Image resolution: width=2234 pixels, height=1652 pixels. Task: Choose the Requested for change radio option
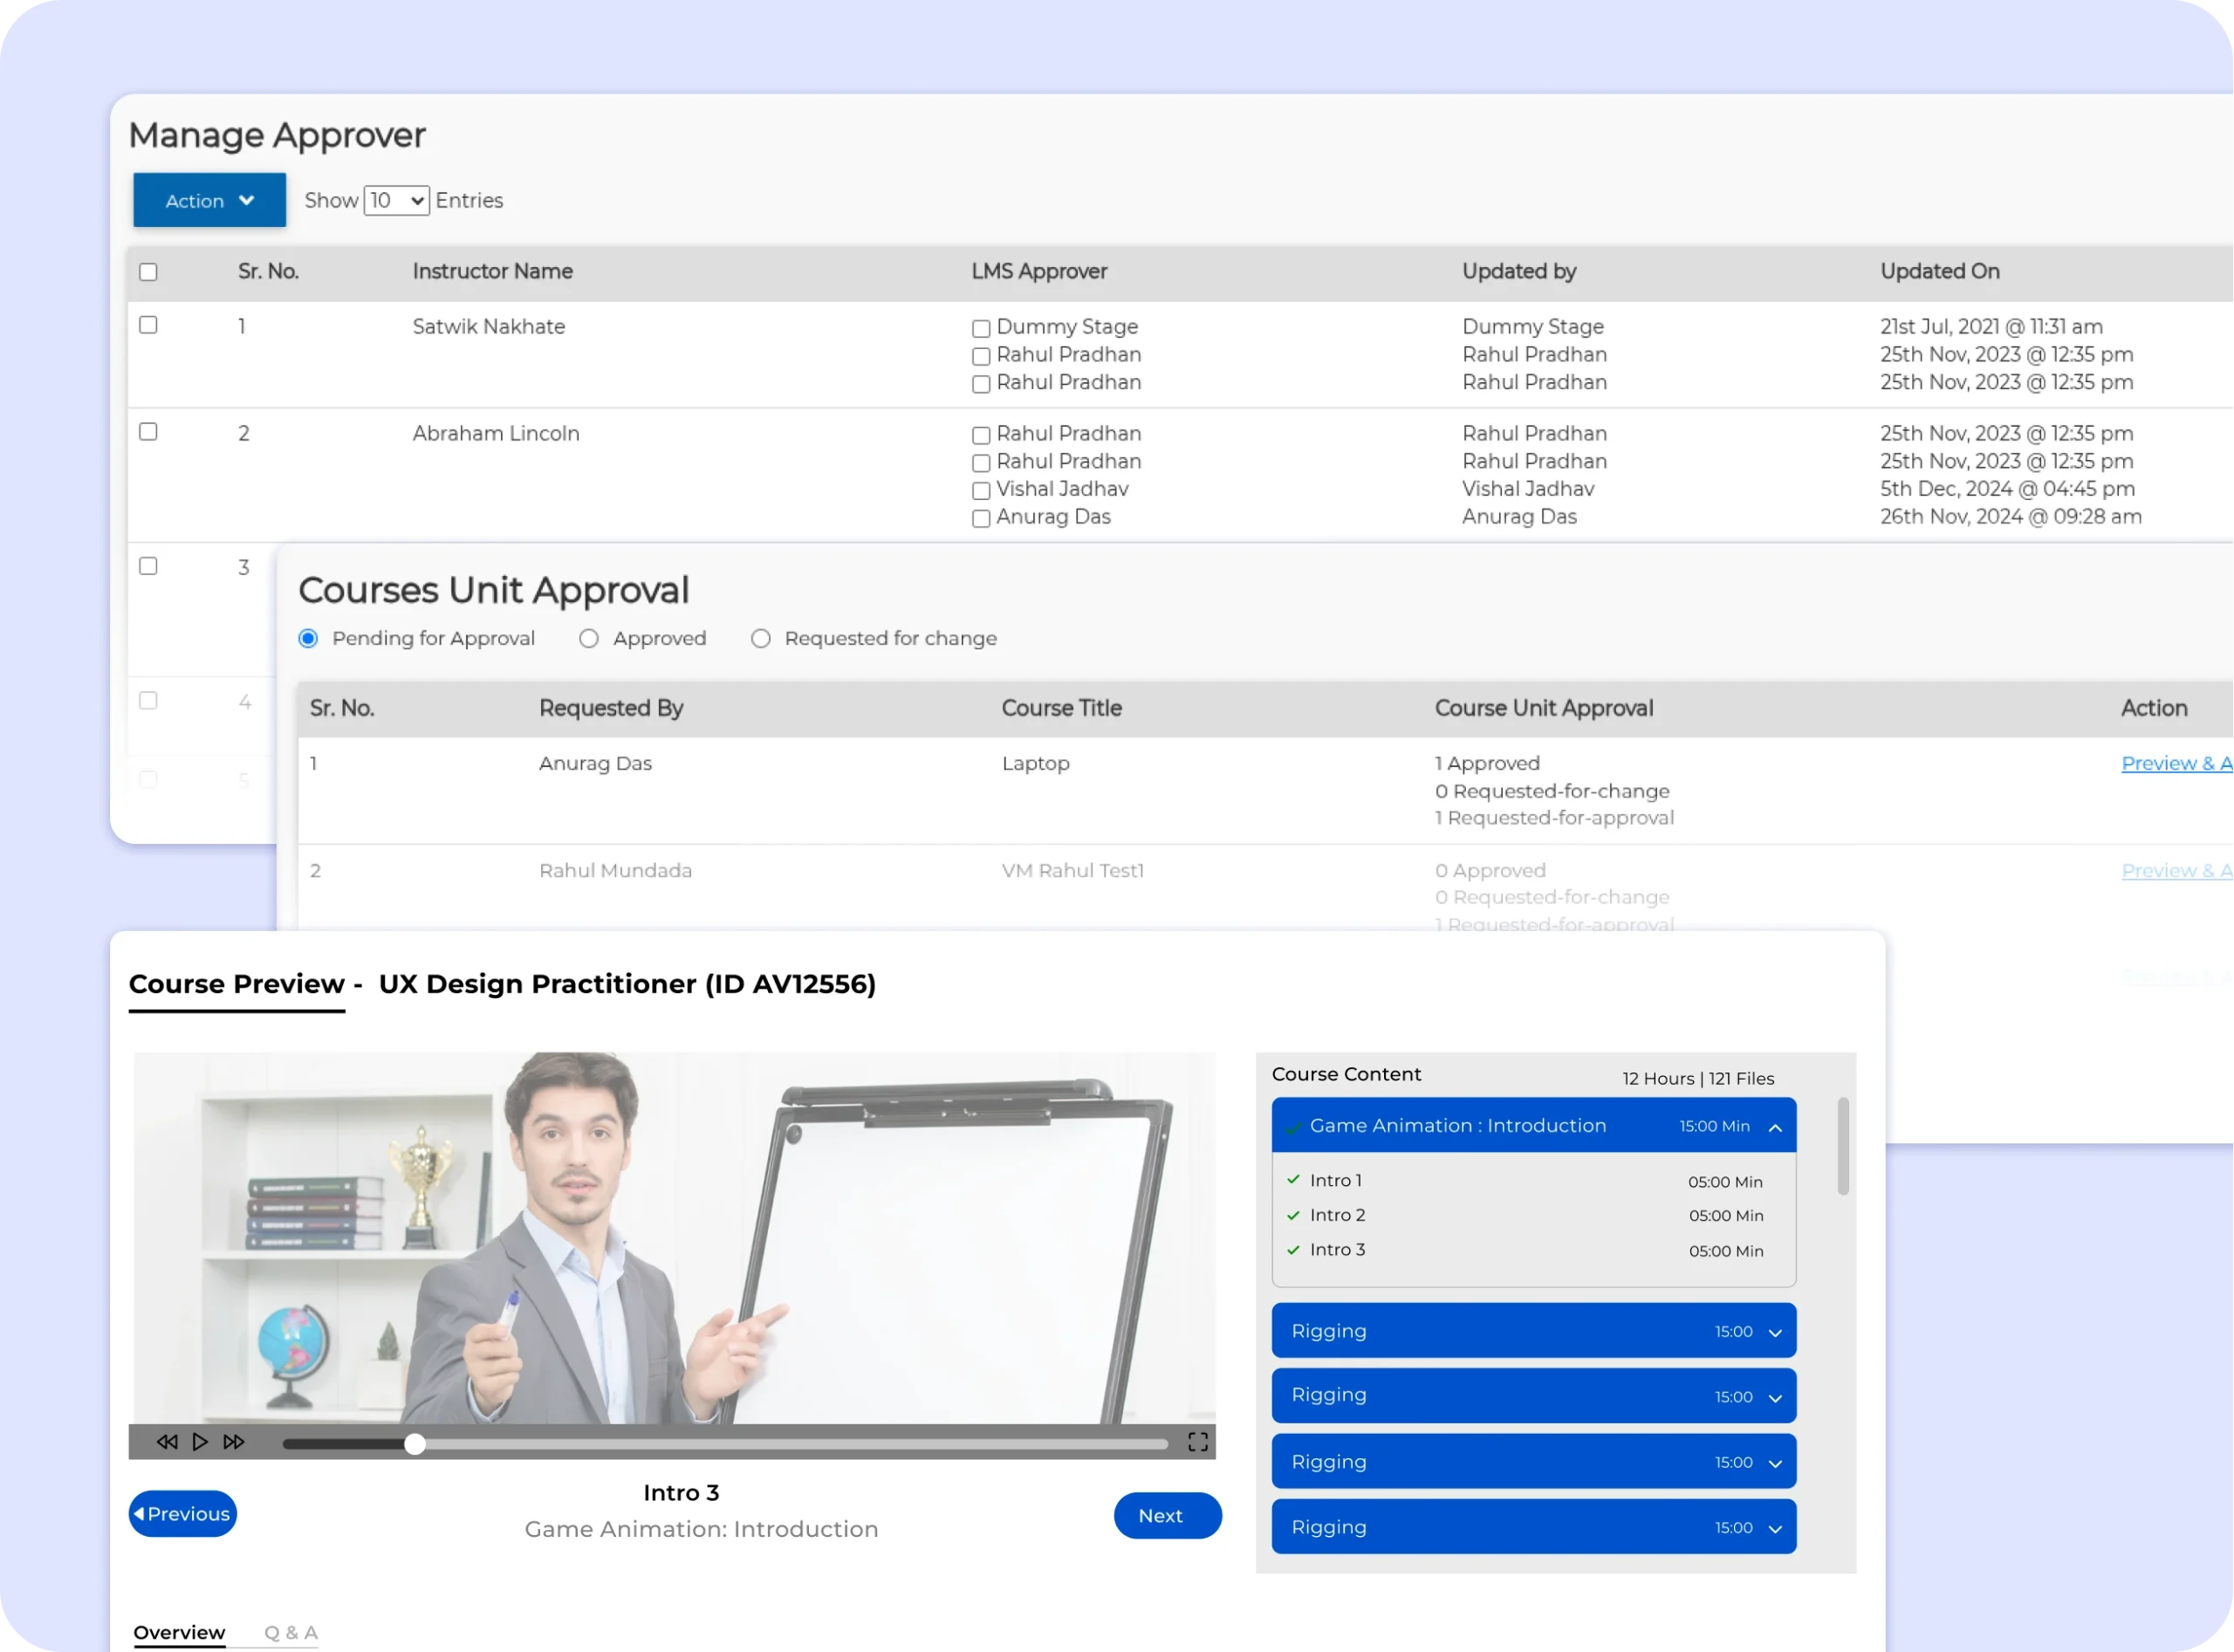coord(761,638)
